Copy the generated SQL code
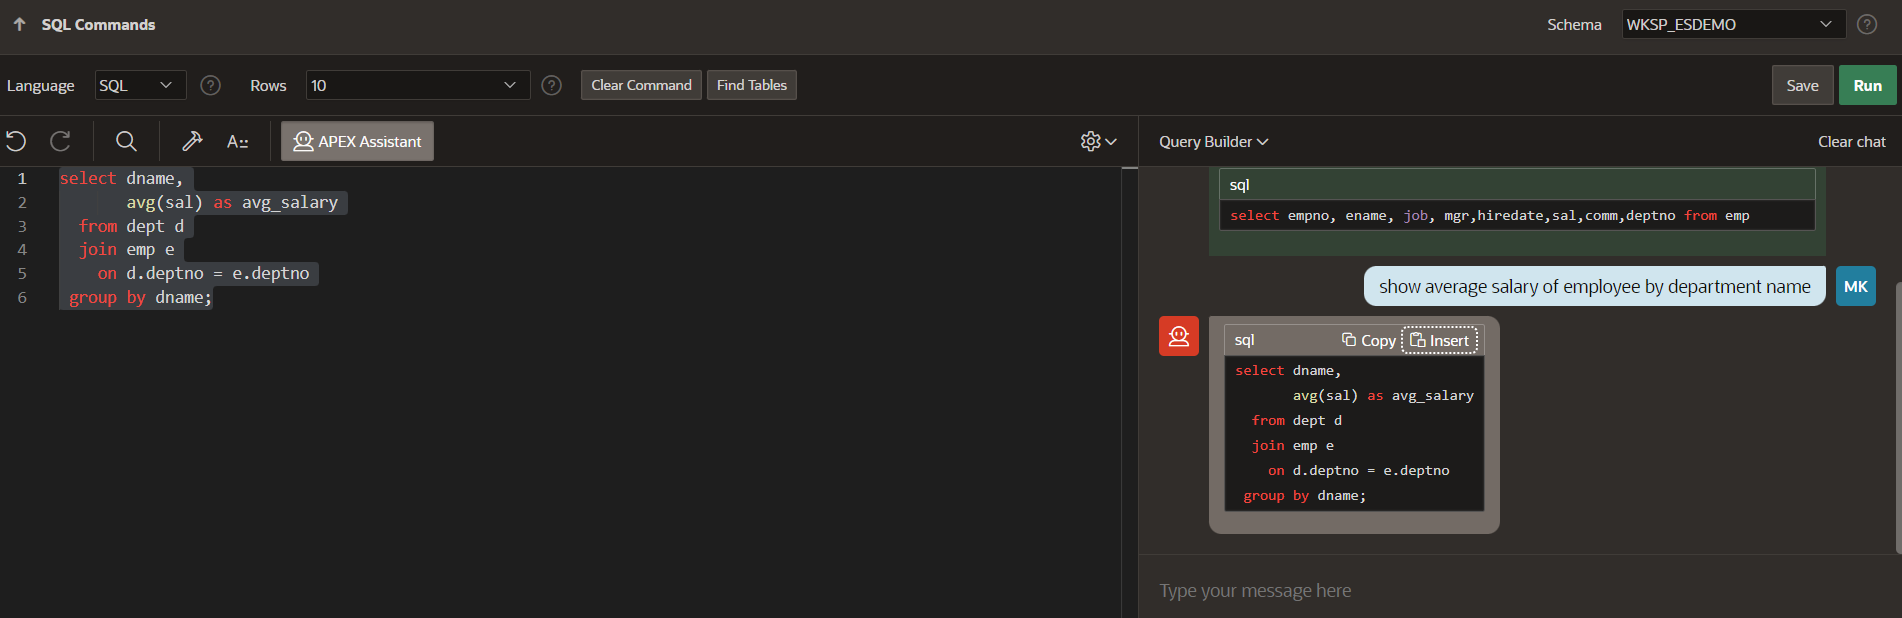 1368,340
